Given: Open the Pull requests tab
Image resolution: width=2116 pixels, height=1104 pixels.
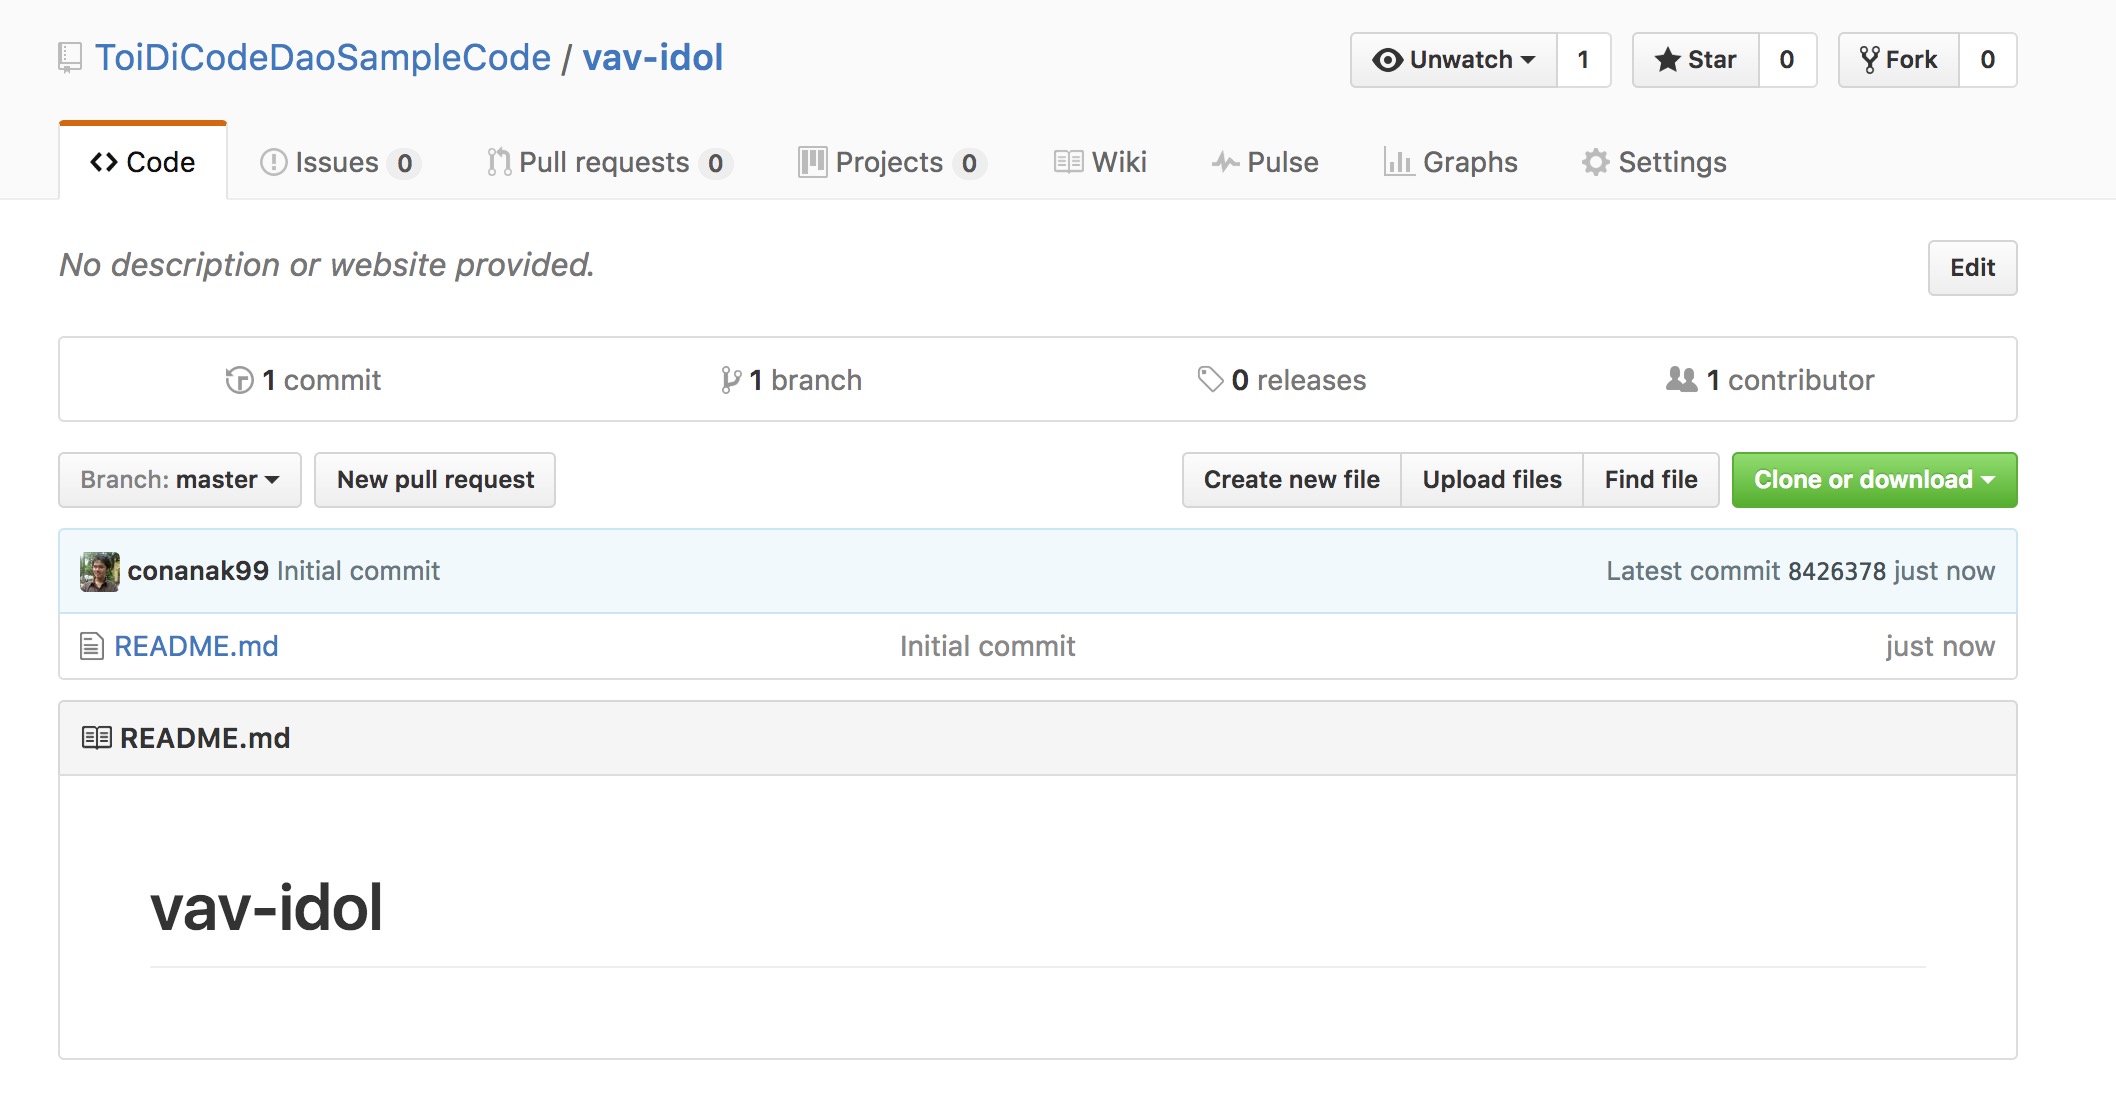Looking at the screenshot, I should [x=606, y=162].
